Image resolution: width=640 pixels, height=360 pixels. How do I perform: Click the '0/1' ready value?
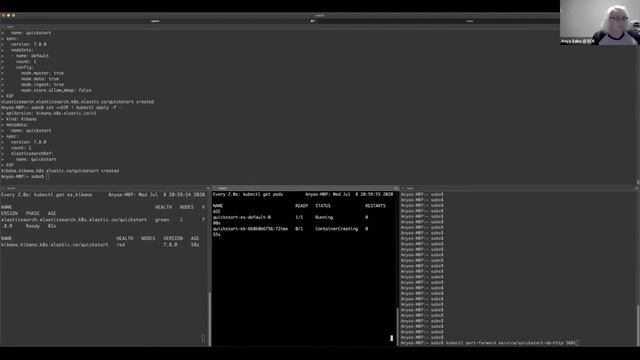pyautogui.click(x=299, y=229)
